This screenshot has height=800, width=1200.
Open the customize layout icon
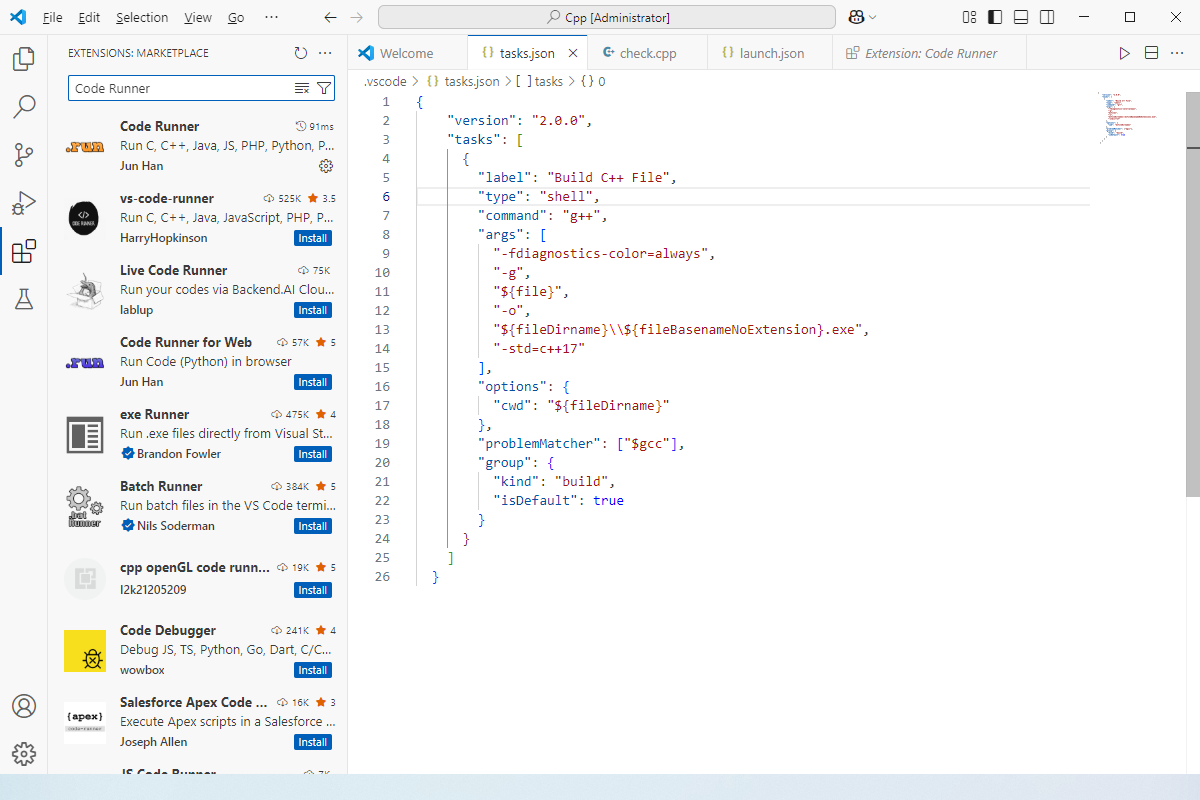coord(969,17)
